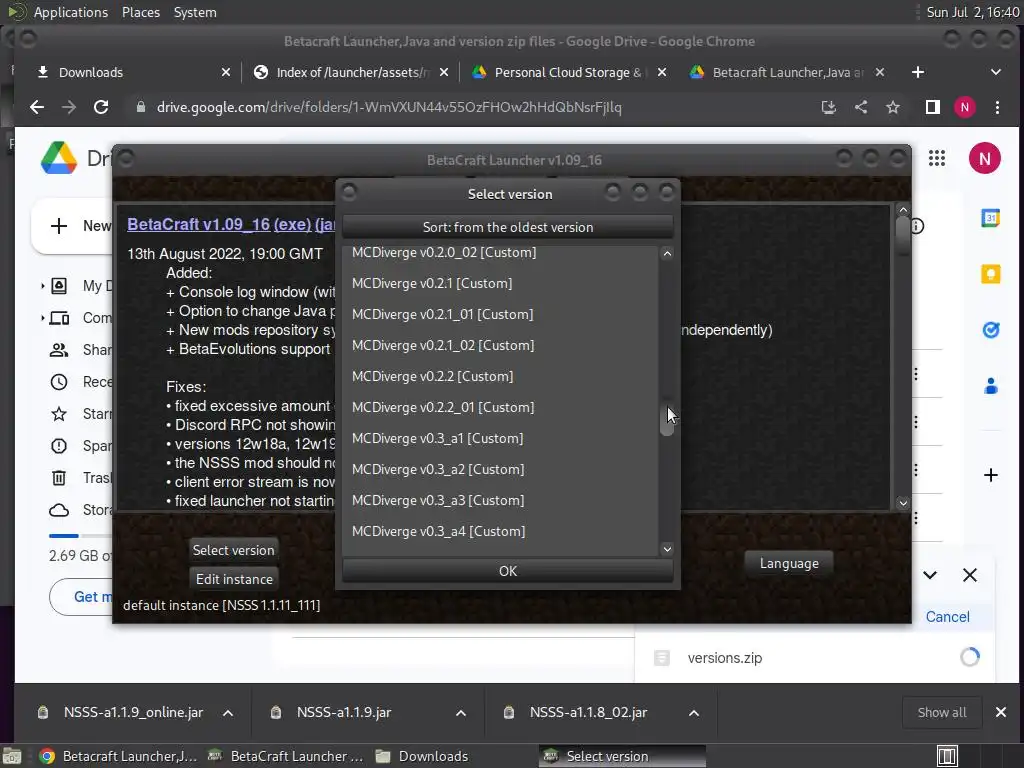Open BetaCraft v1.09_16 changelog link
1024x768 pixels.
tap(199, 224)
